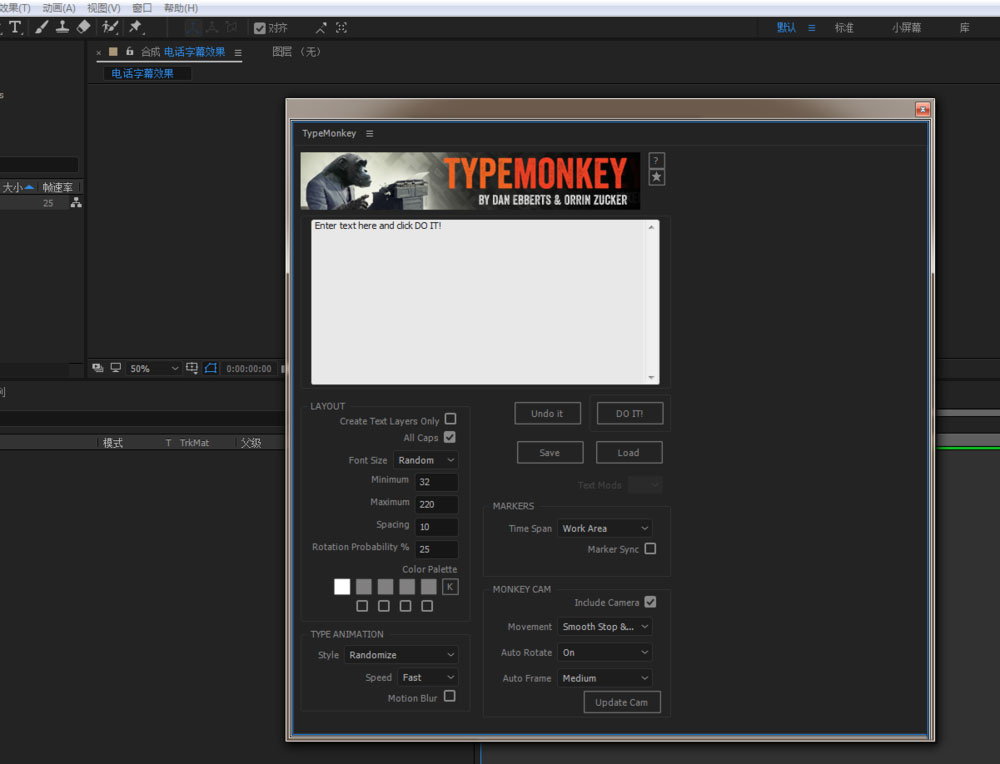
Task: Open the Font Size dropdown
Action: [426, 460]
